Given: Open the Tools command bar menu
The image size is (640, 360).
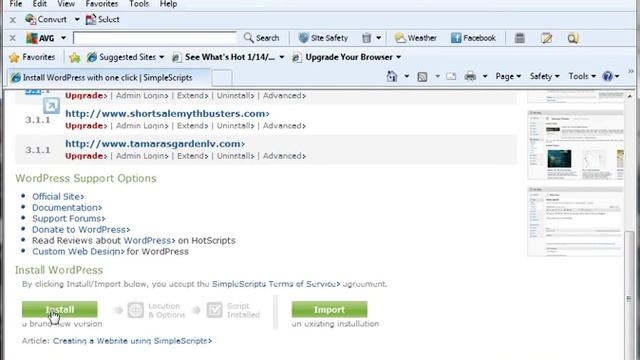Looking at the screenshot, I should (x=582, y=76).
